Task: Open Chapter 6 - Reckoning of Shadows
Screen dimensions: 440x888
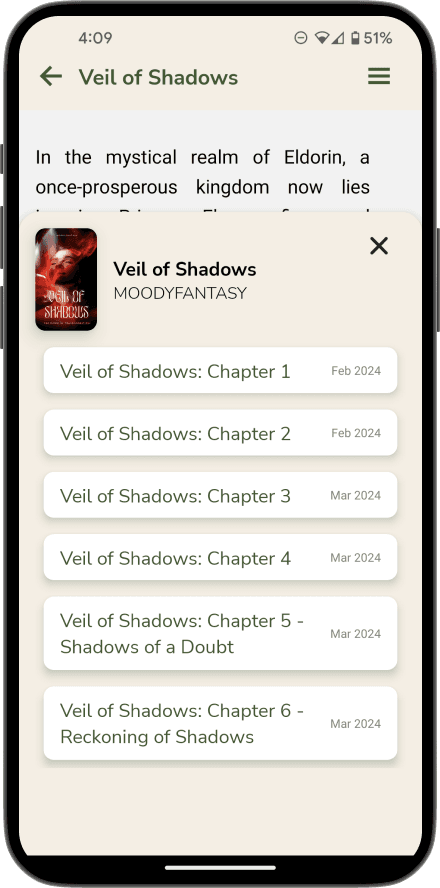Action: [220, 724]
